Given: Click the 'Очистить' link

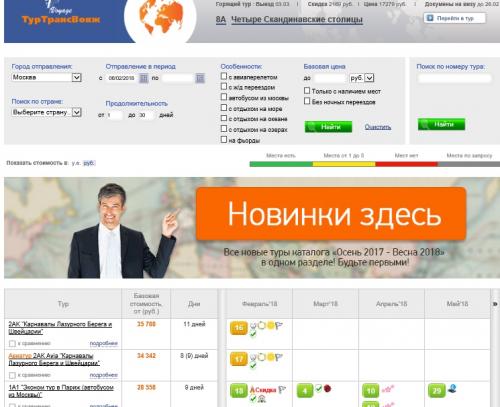Looking at the screenshot, I should click(378, 127).
